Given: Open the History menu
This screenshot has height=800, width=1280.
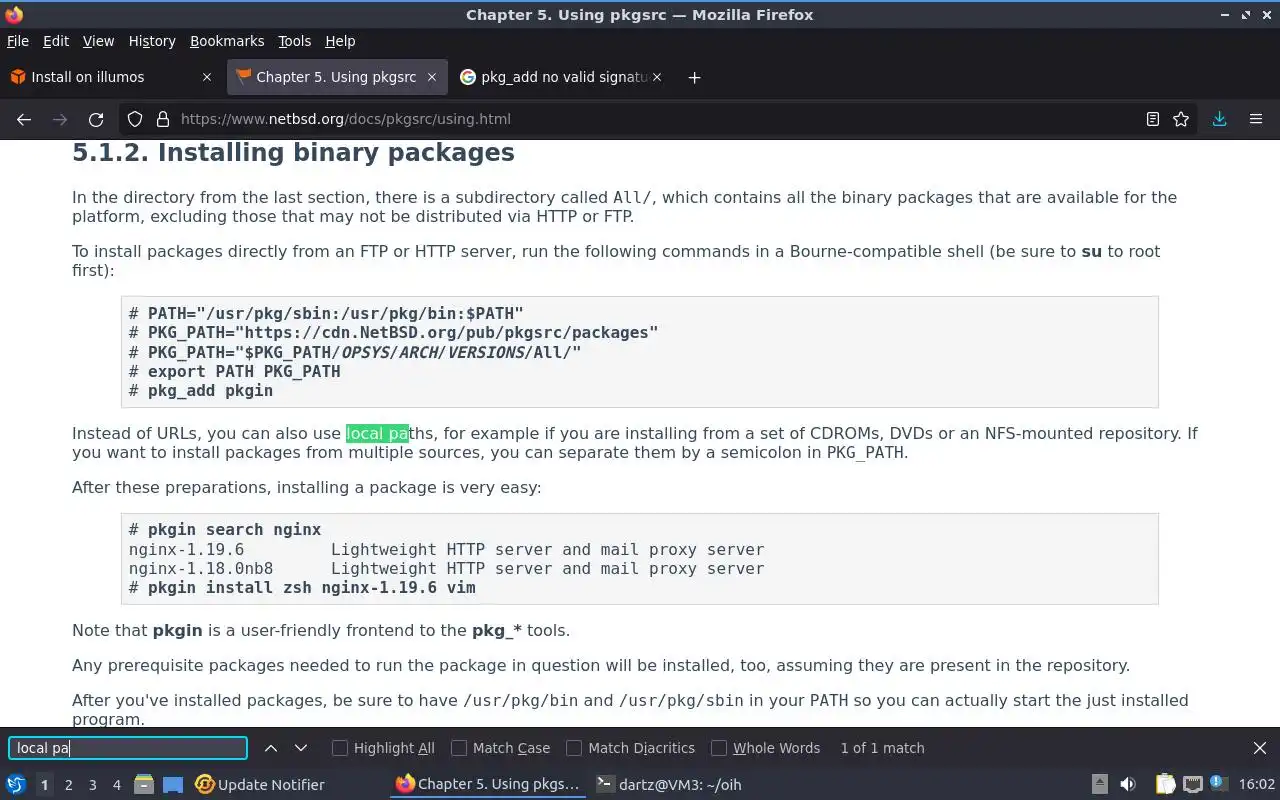Looking at the screenshot, I should point(152,41).
